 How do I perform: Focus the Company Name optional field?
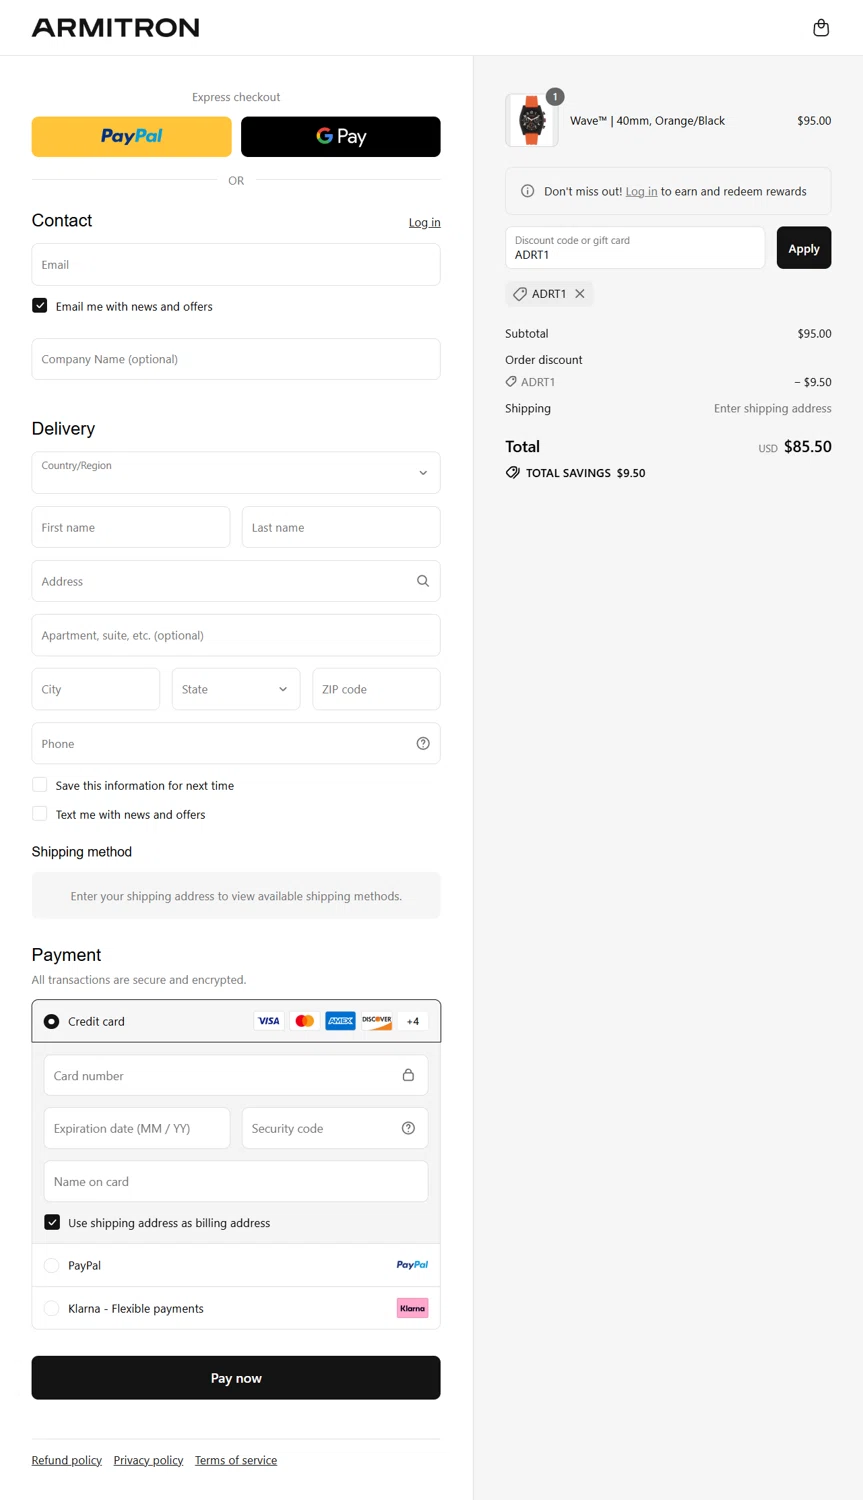236,359
